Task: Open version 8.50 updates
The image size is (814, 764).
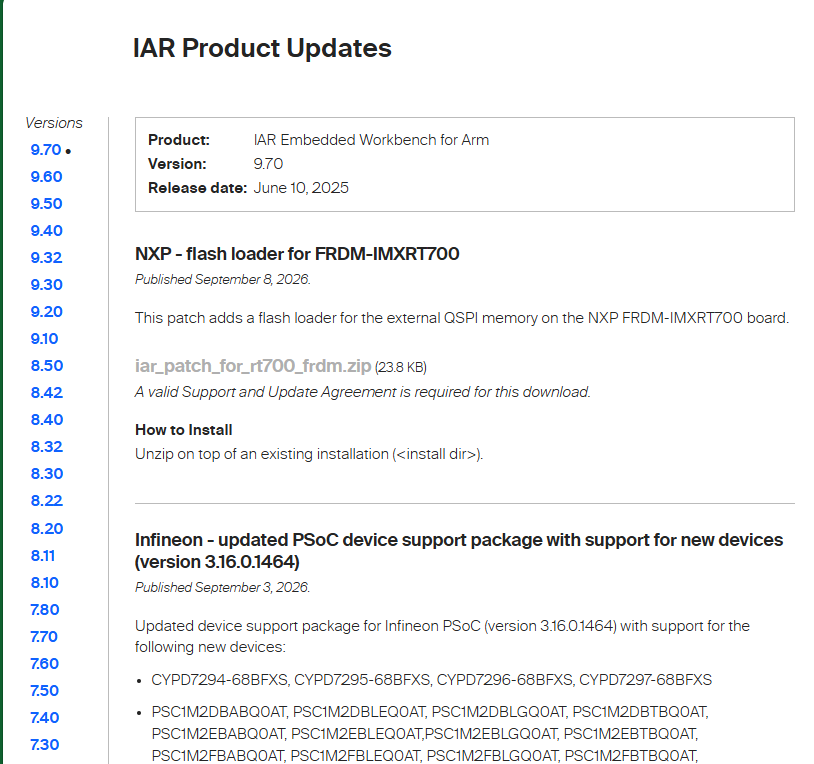Action: [47, 366]
